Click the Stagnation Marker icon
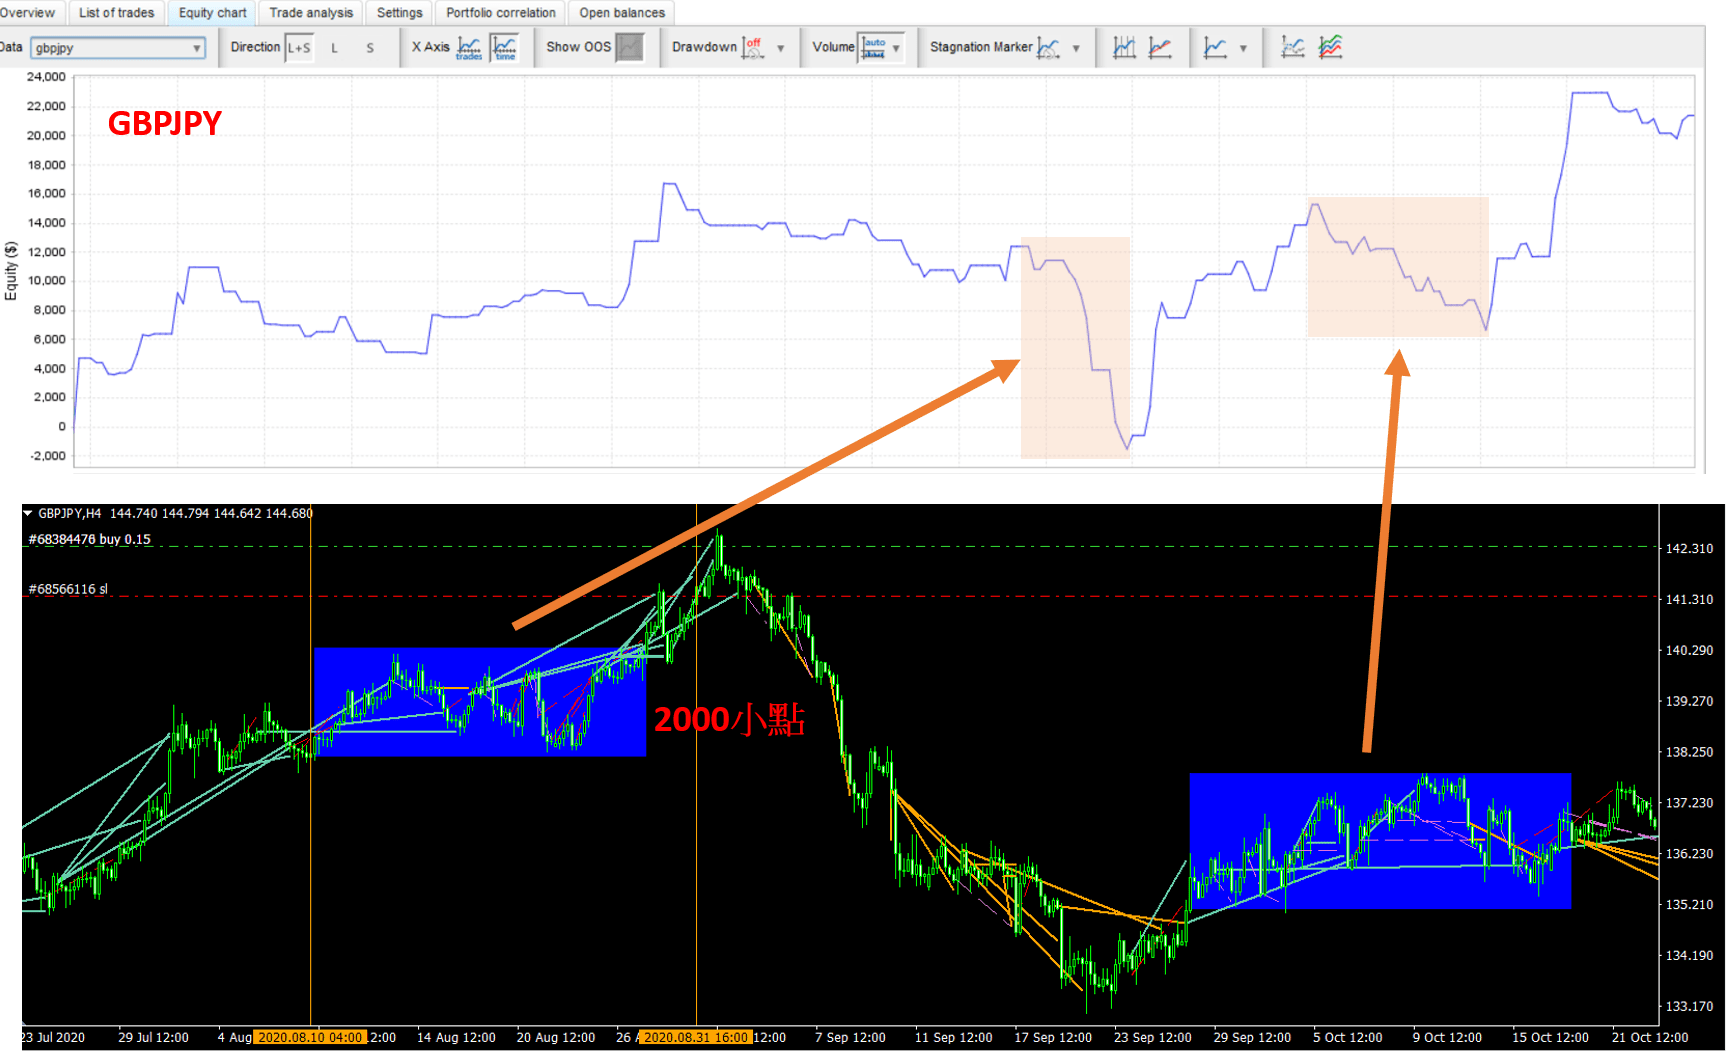 pyautogui.click(x=1048, y=47)
